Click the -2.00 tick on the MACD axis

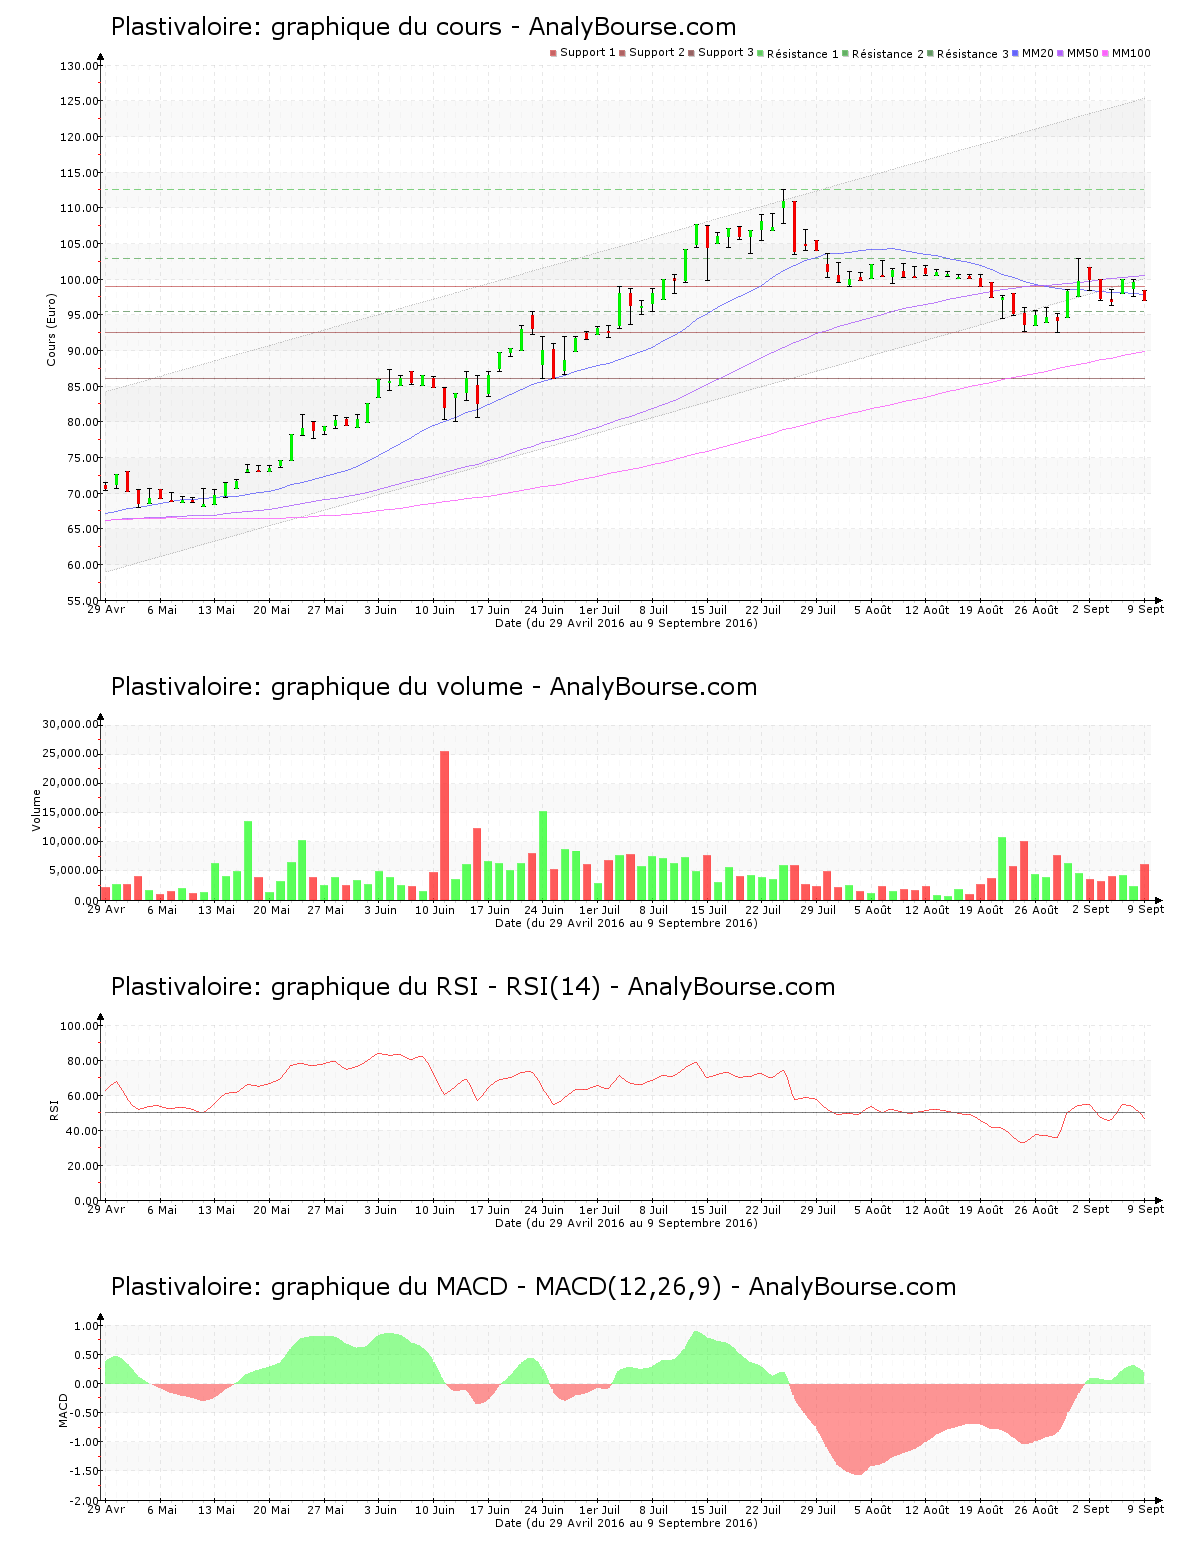[x=84, y=1501]
